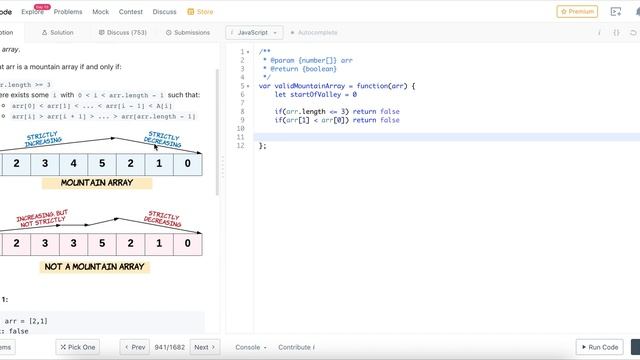Click line number 12 in the gutter
The image size is (640, 360).
(240, 146)
